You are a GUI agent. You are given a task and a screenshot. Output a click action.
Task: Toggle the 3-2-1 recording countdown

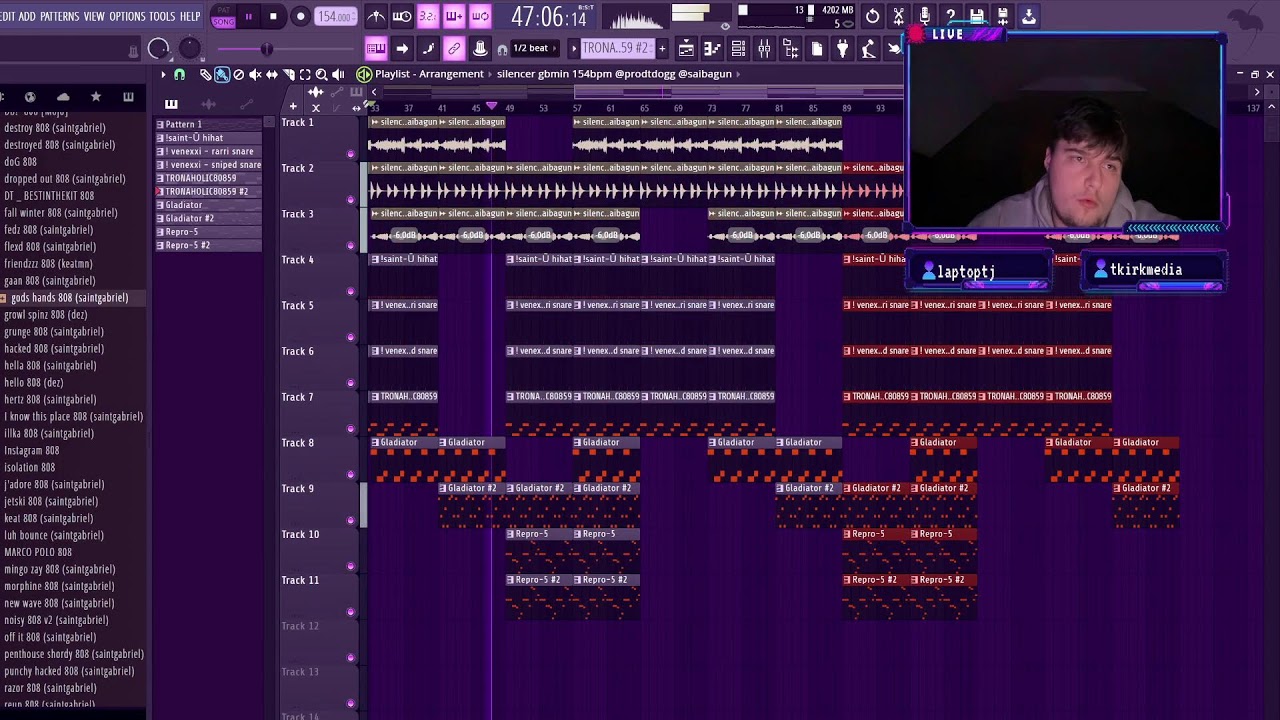click(428, 16)
